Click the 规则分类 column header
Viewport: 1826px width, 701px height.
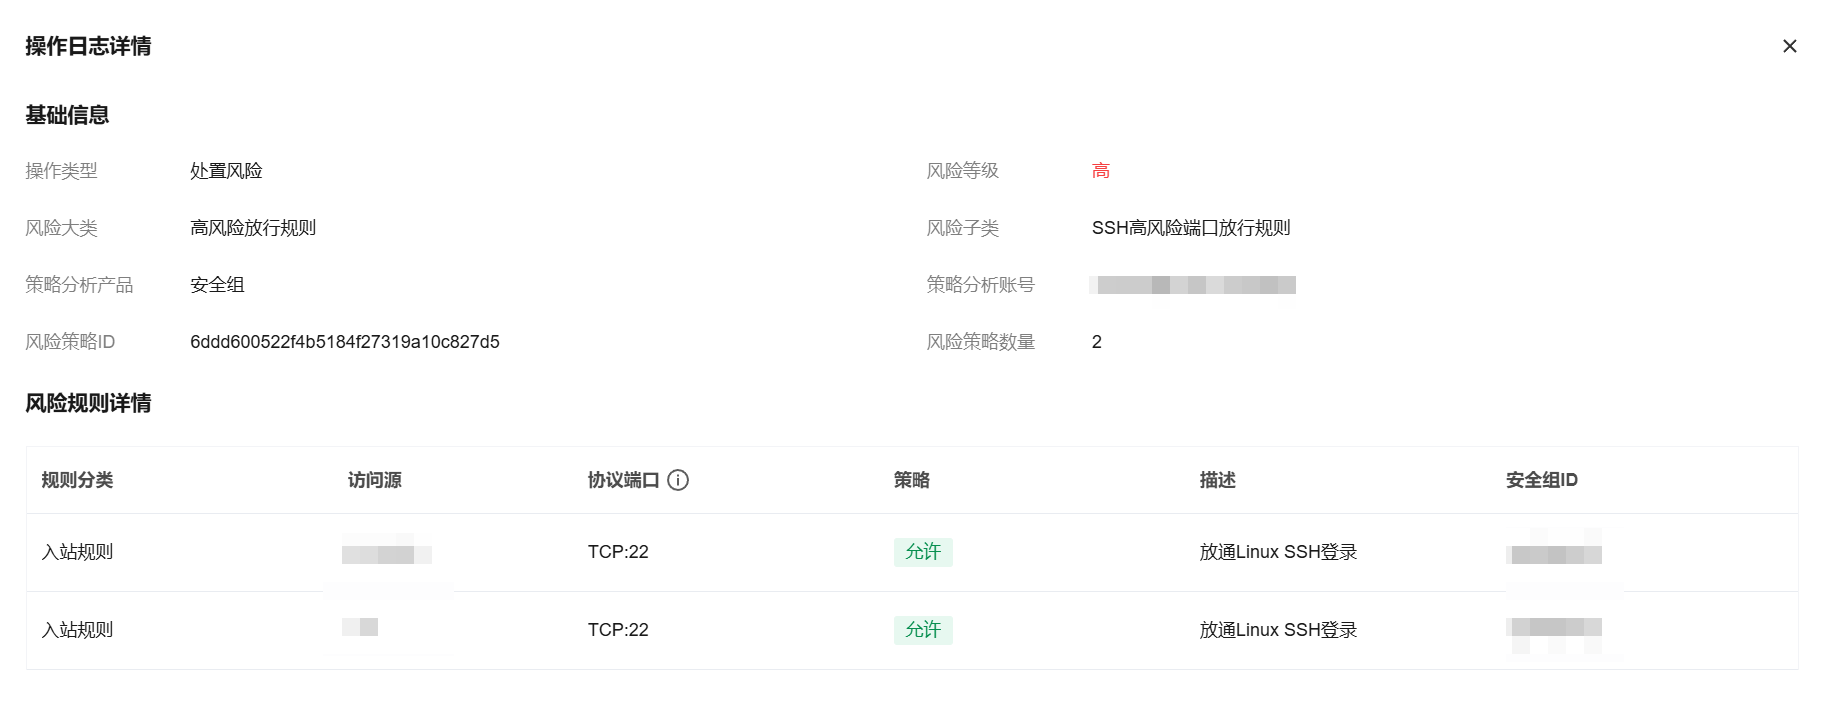click(x=77, y=480)
